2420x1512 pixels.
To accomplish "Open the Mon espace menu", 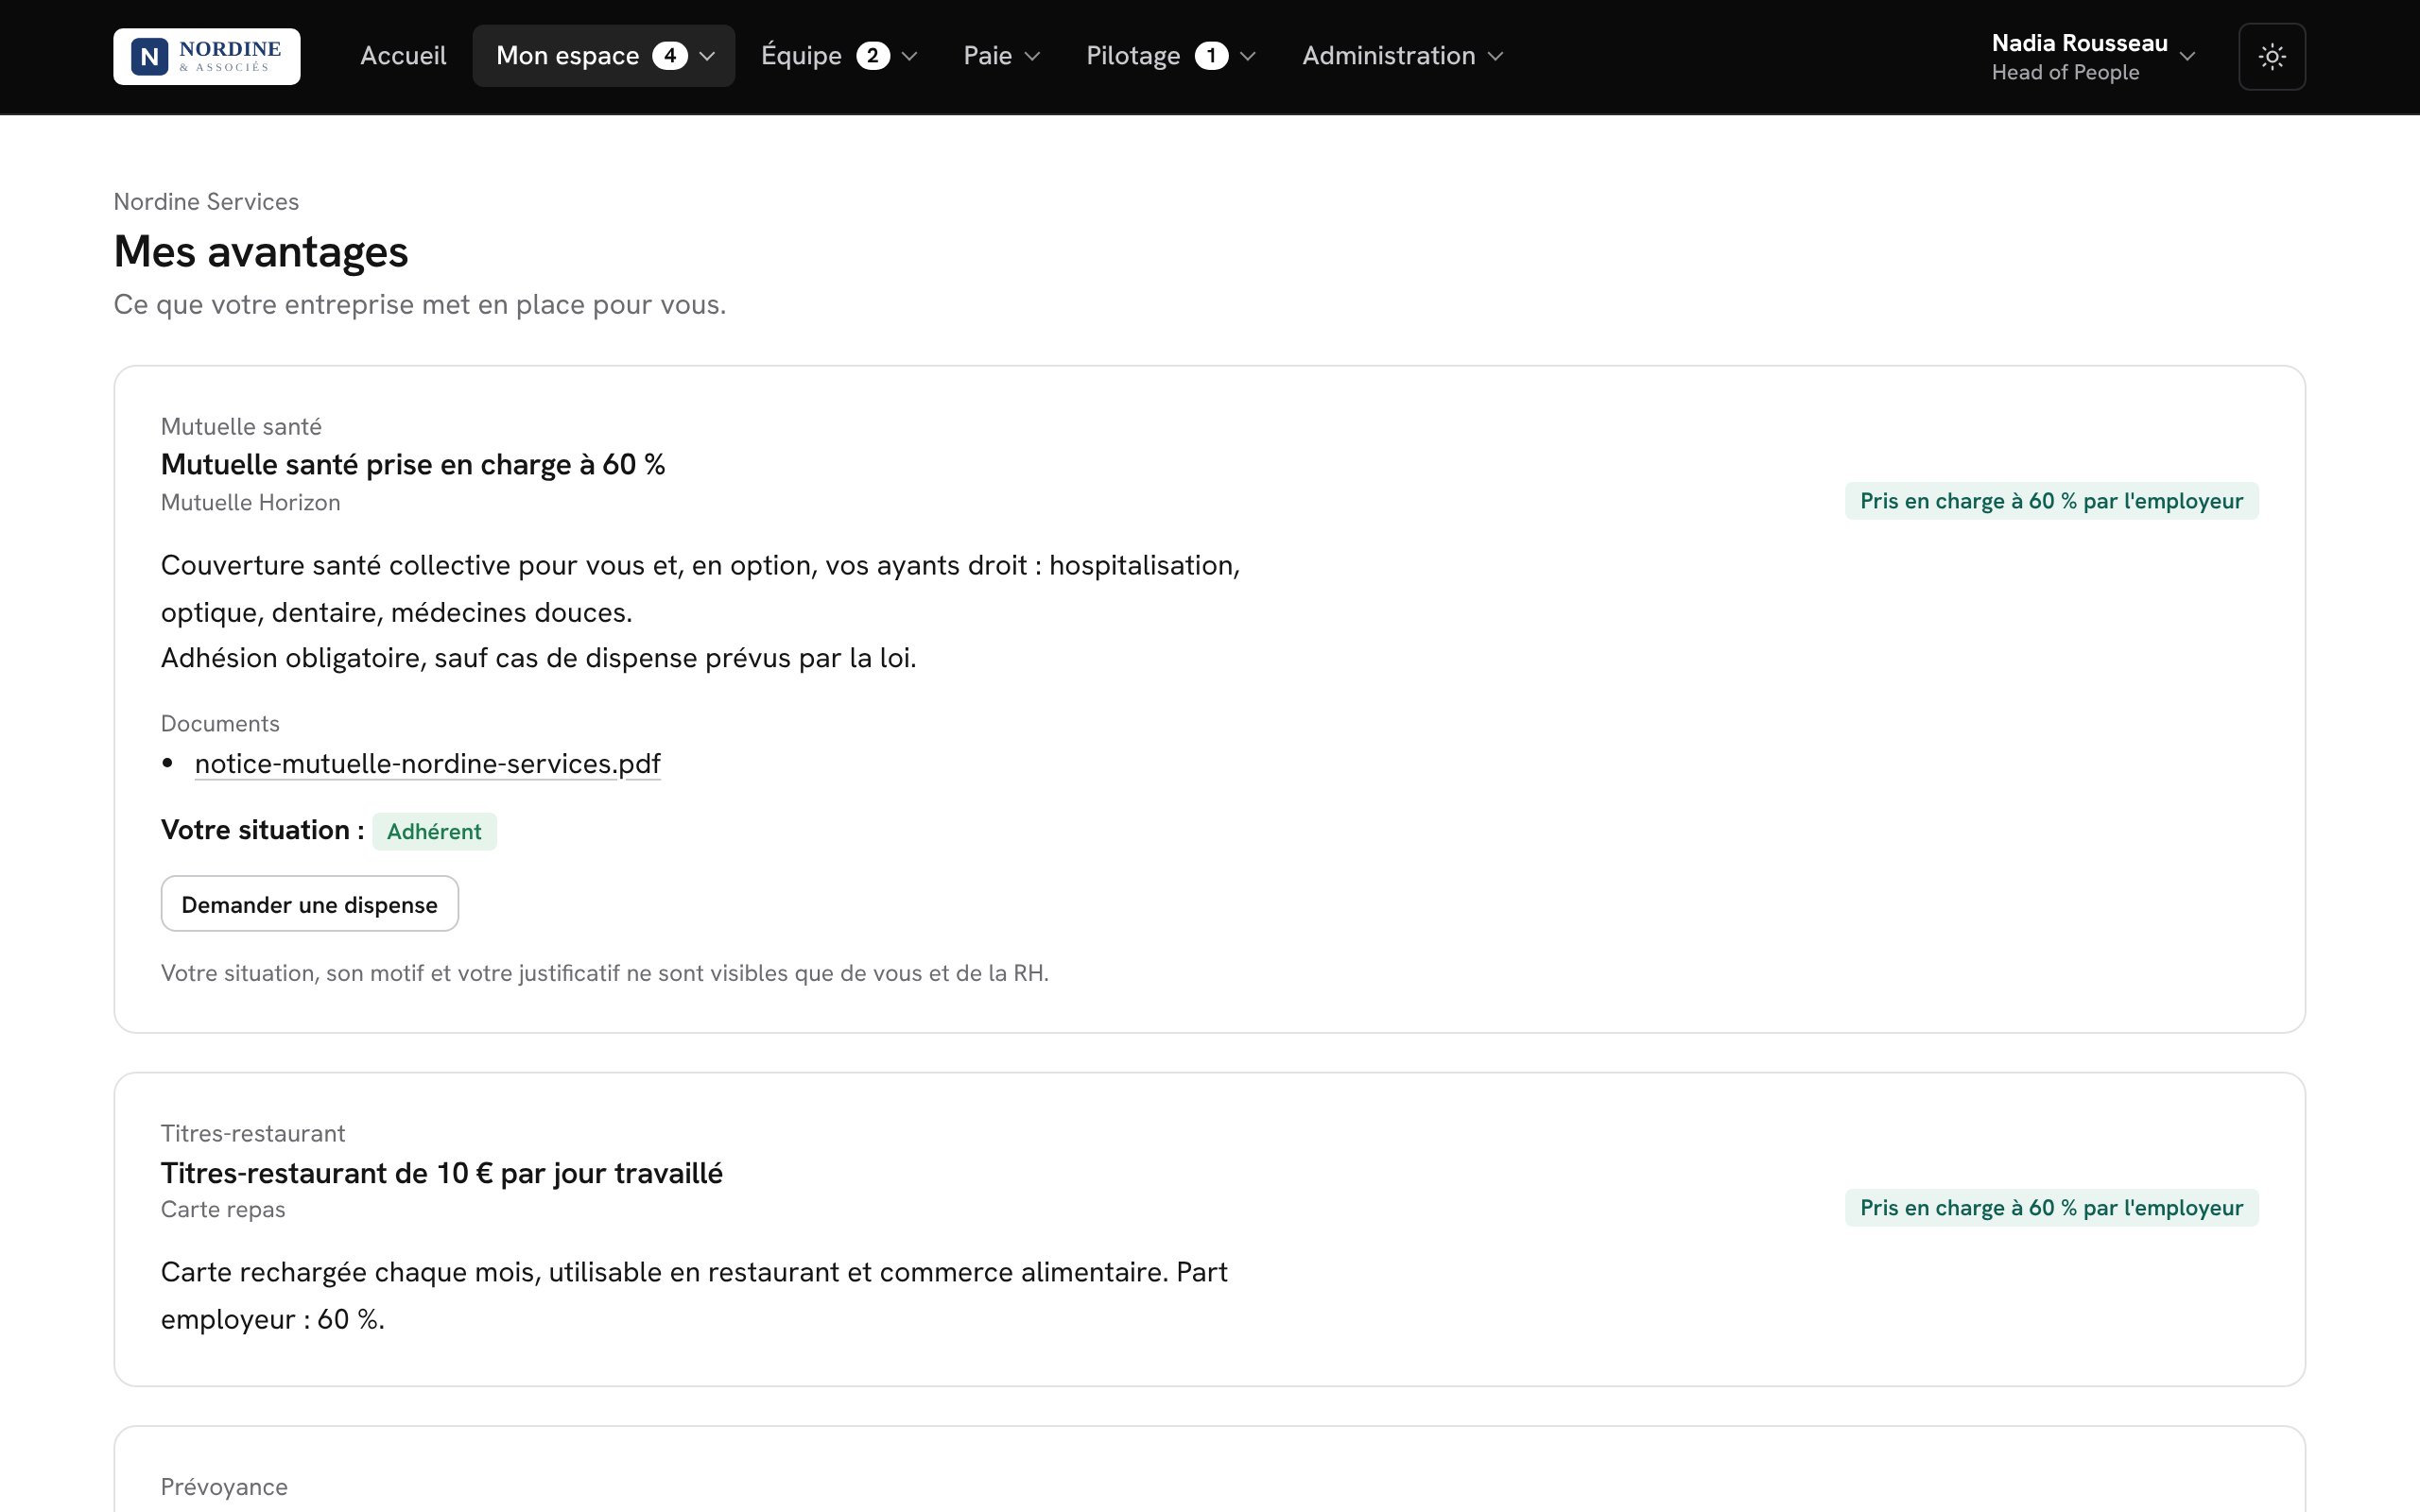I will pyautogui.click(x=604, y=56).
